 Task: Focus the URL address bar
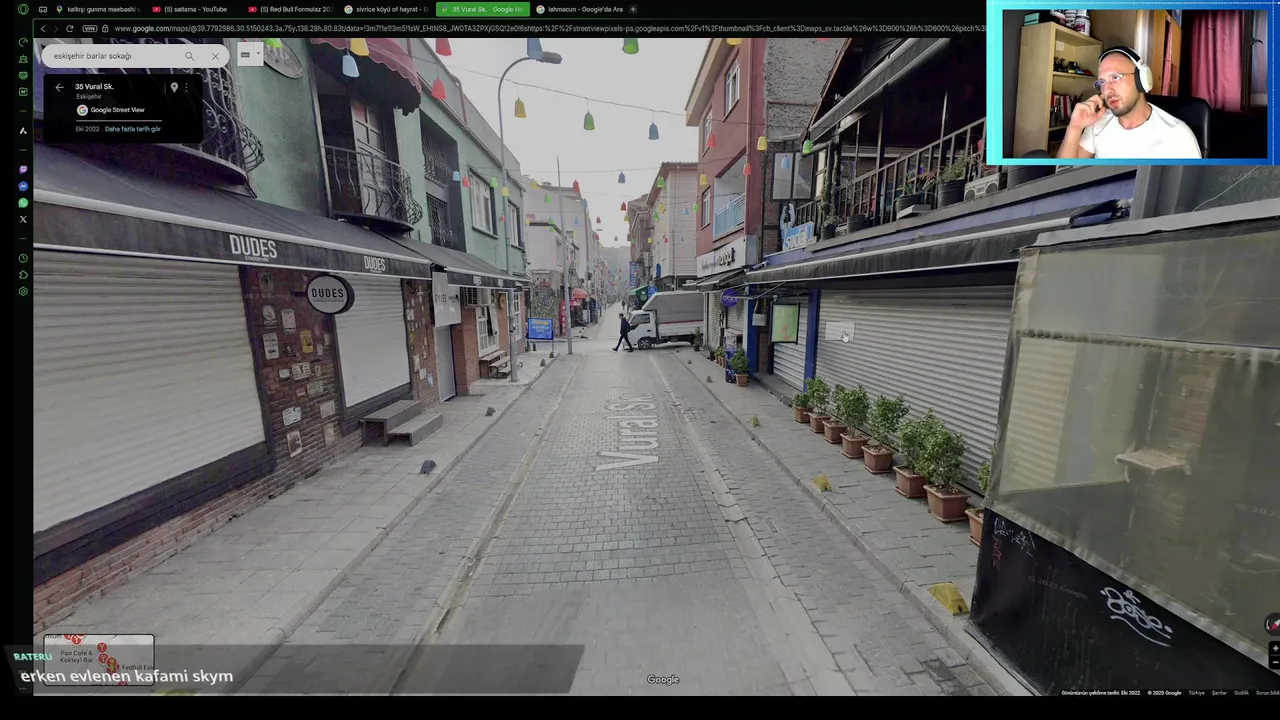click(550, 28)
